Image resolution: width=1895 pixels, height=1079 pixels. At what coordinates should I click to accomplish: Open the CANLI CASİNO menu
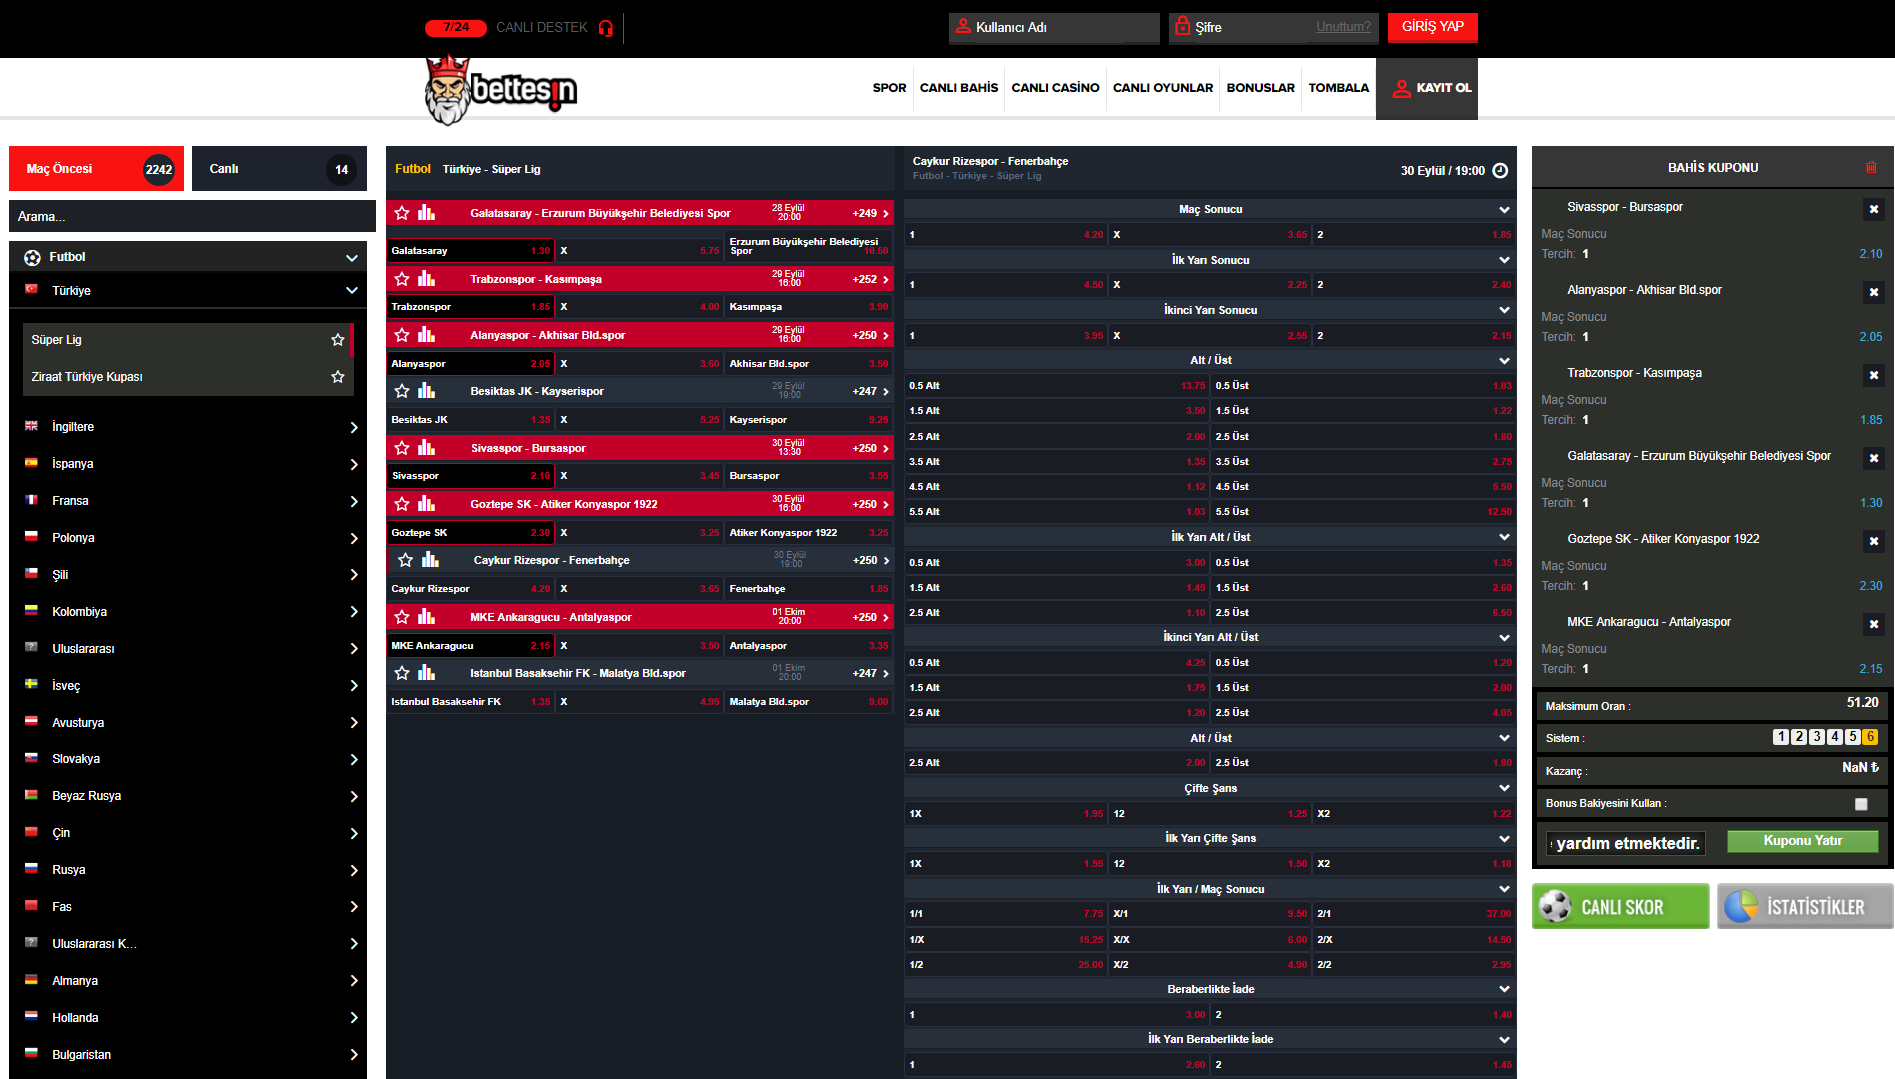[1055, 88]
